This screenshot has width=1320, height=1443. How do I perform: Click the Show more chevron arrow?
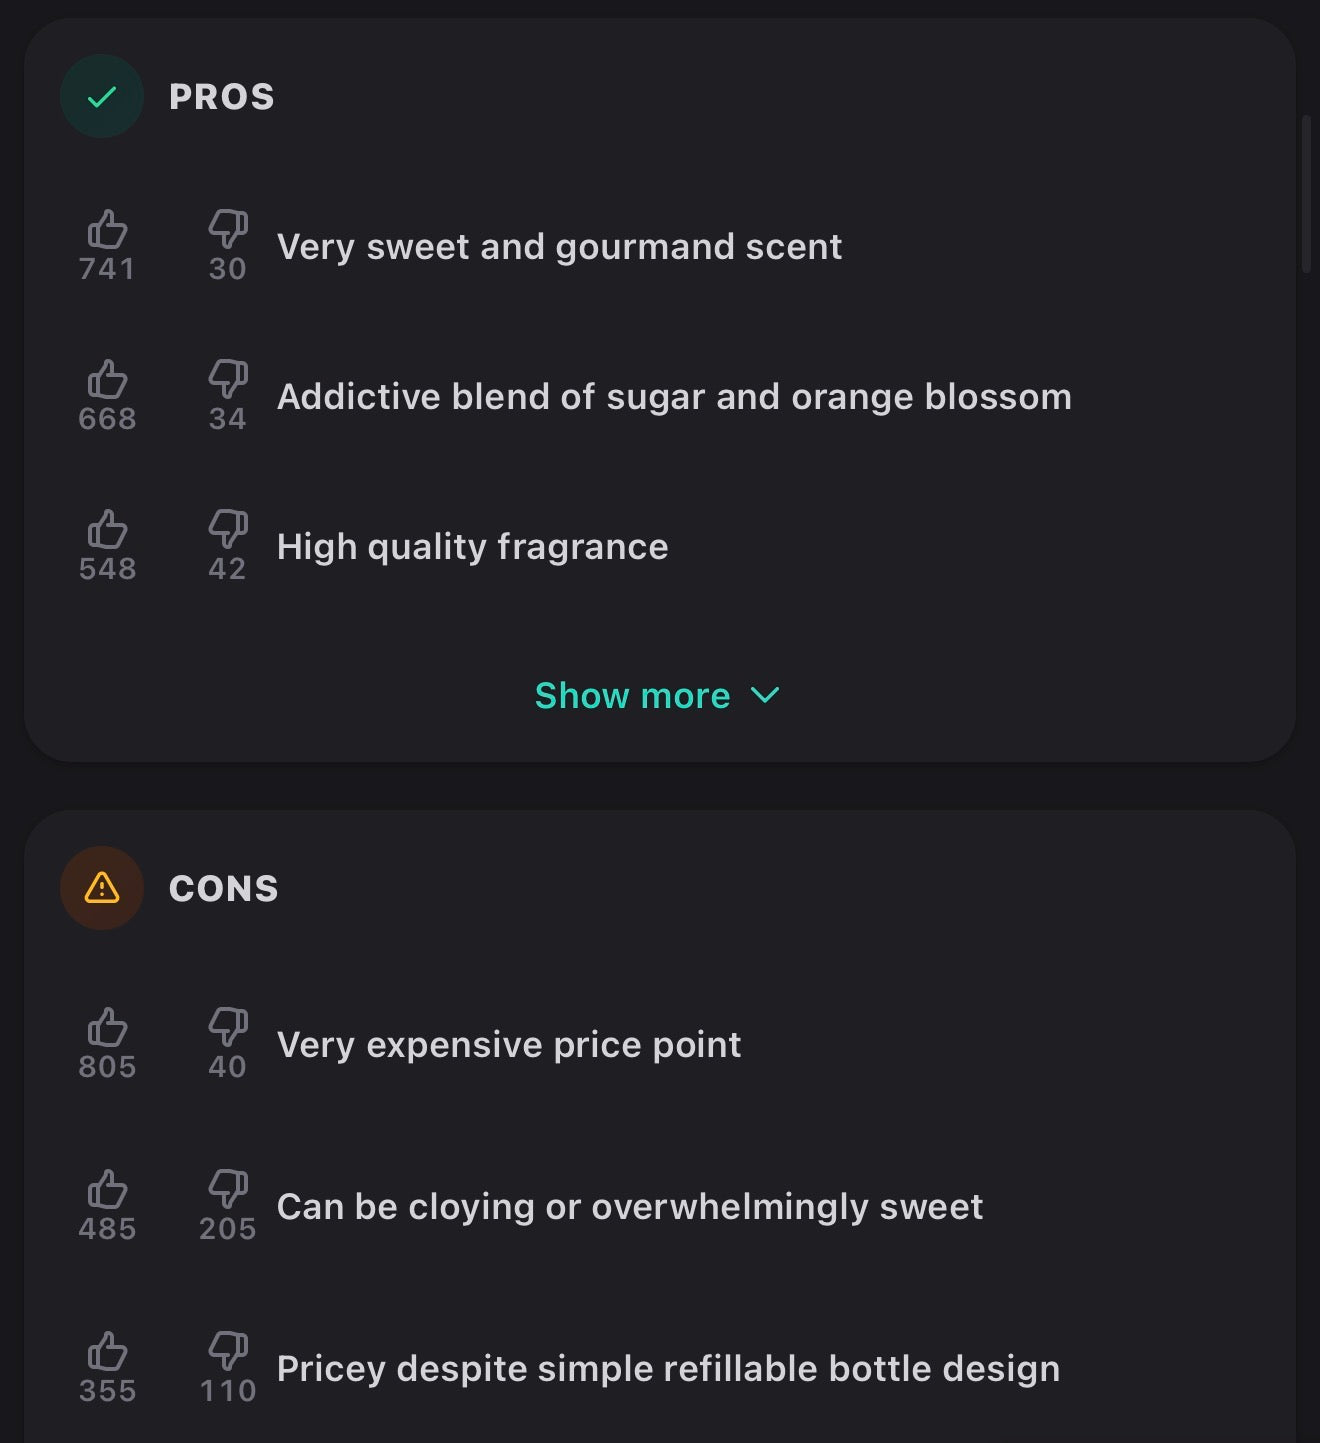click(765, 695)
